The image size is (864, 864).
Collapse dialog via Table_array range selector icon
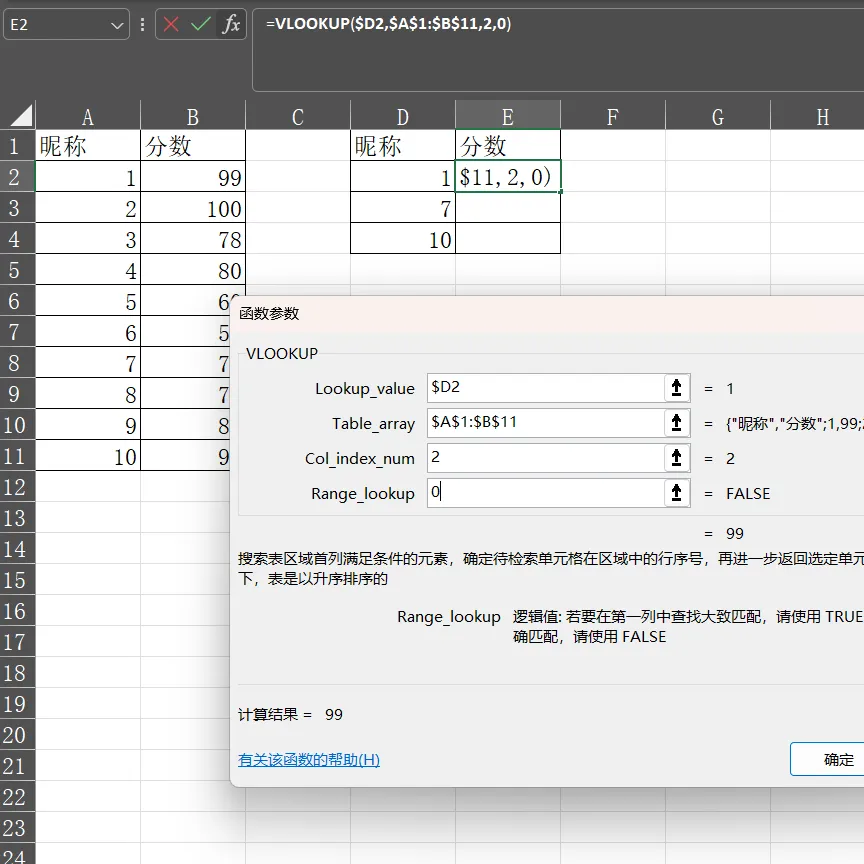[677, 423]
